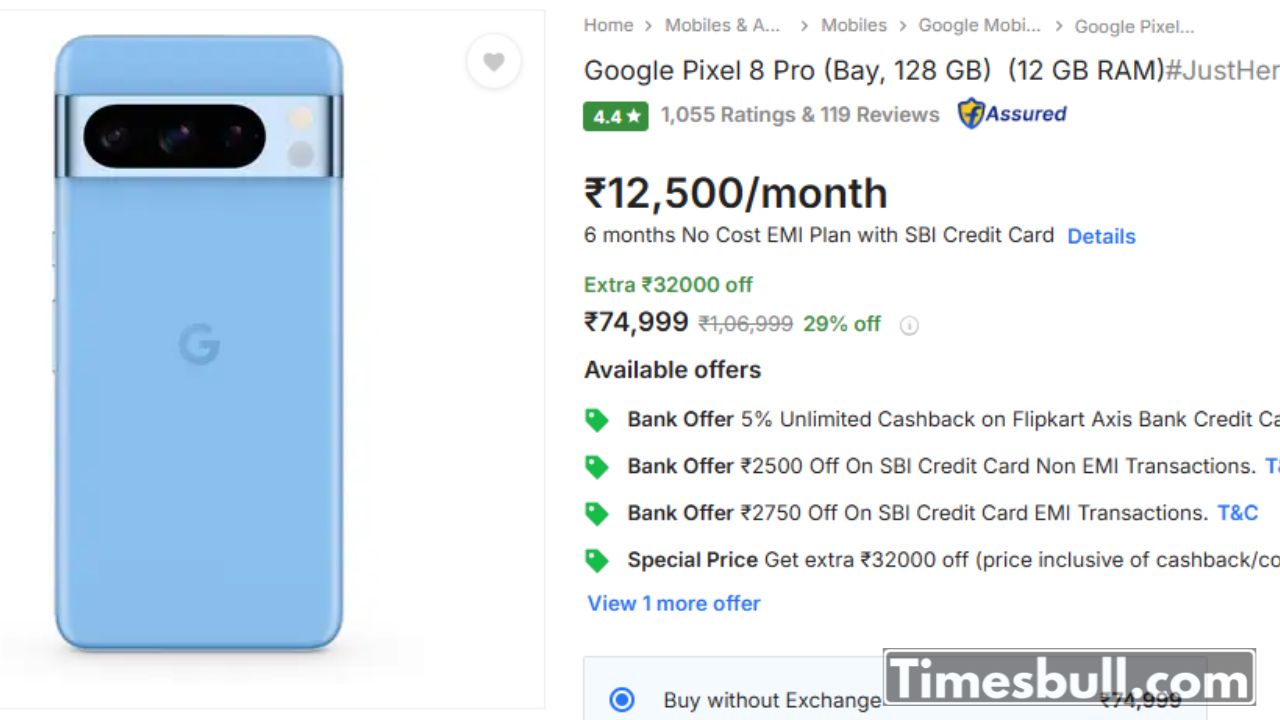Click the Flipkart Assured badge

1012,114
